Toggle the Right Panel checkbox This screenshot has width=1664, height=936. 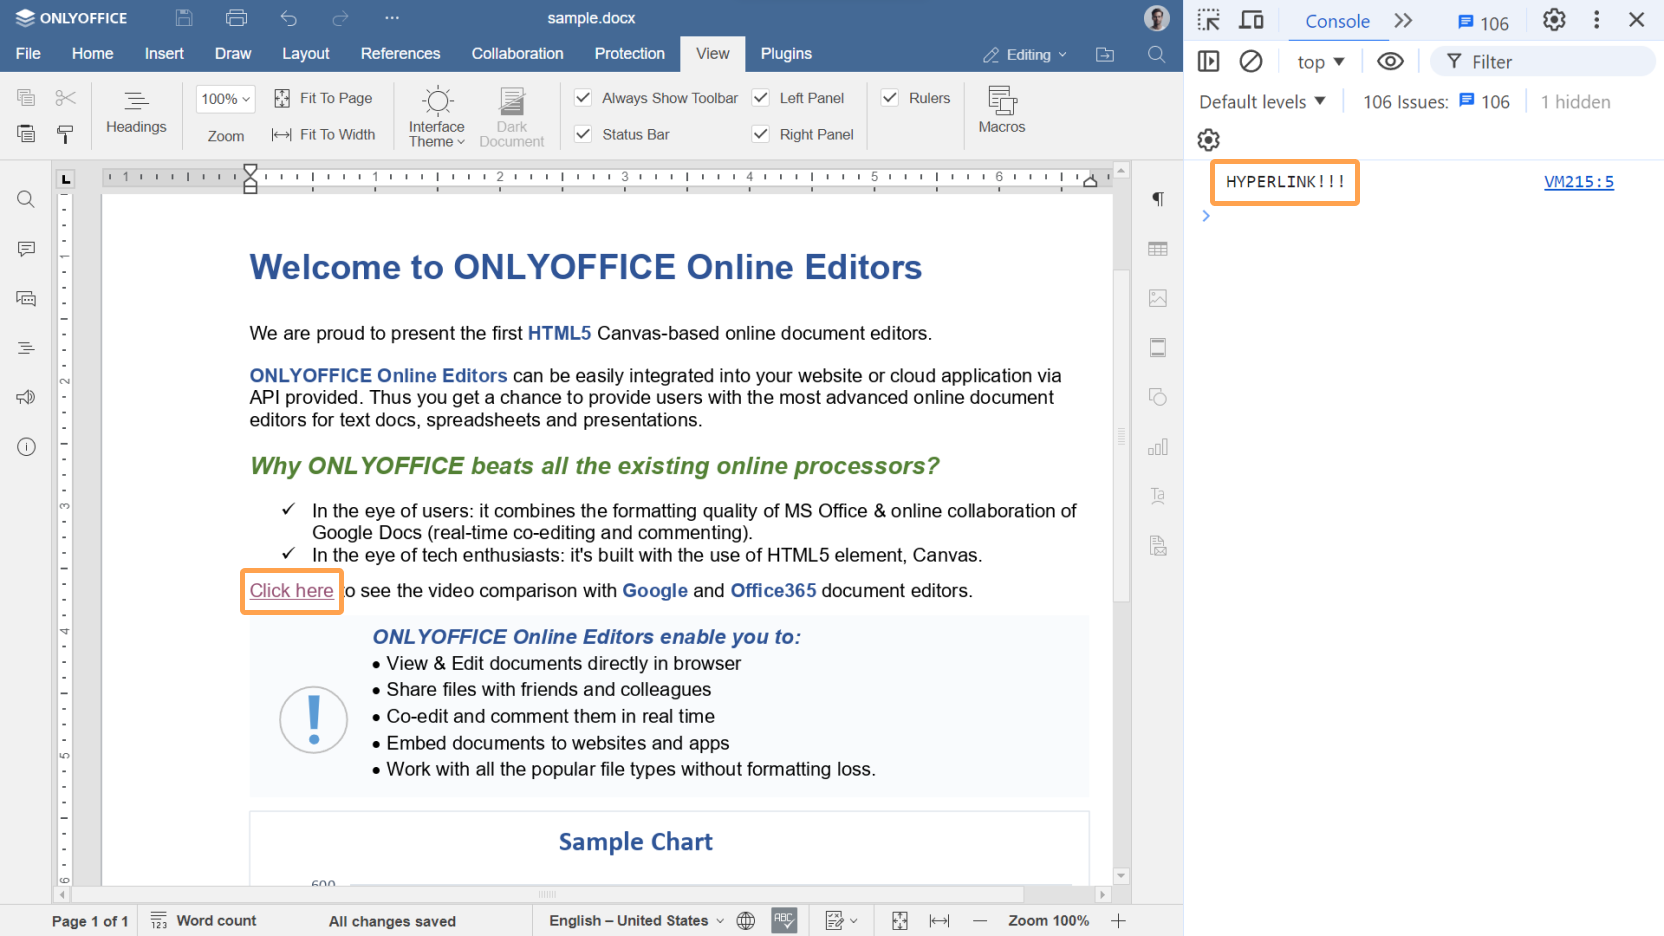pyautogui.click(x=761, y=134)
